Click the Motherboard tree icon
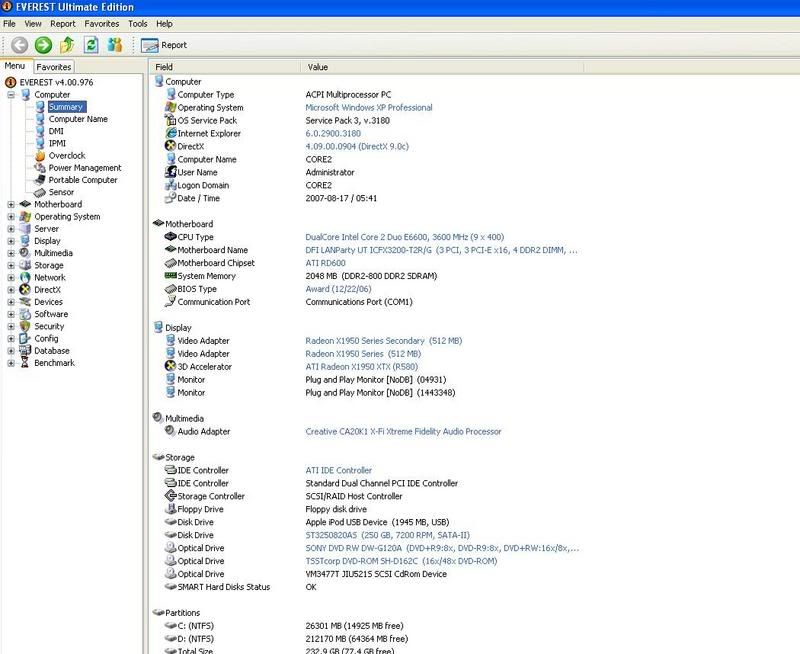The height and width of the screenshot is (654, 800). [x=25, y=204]
